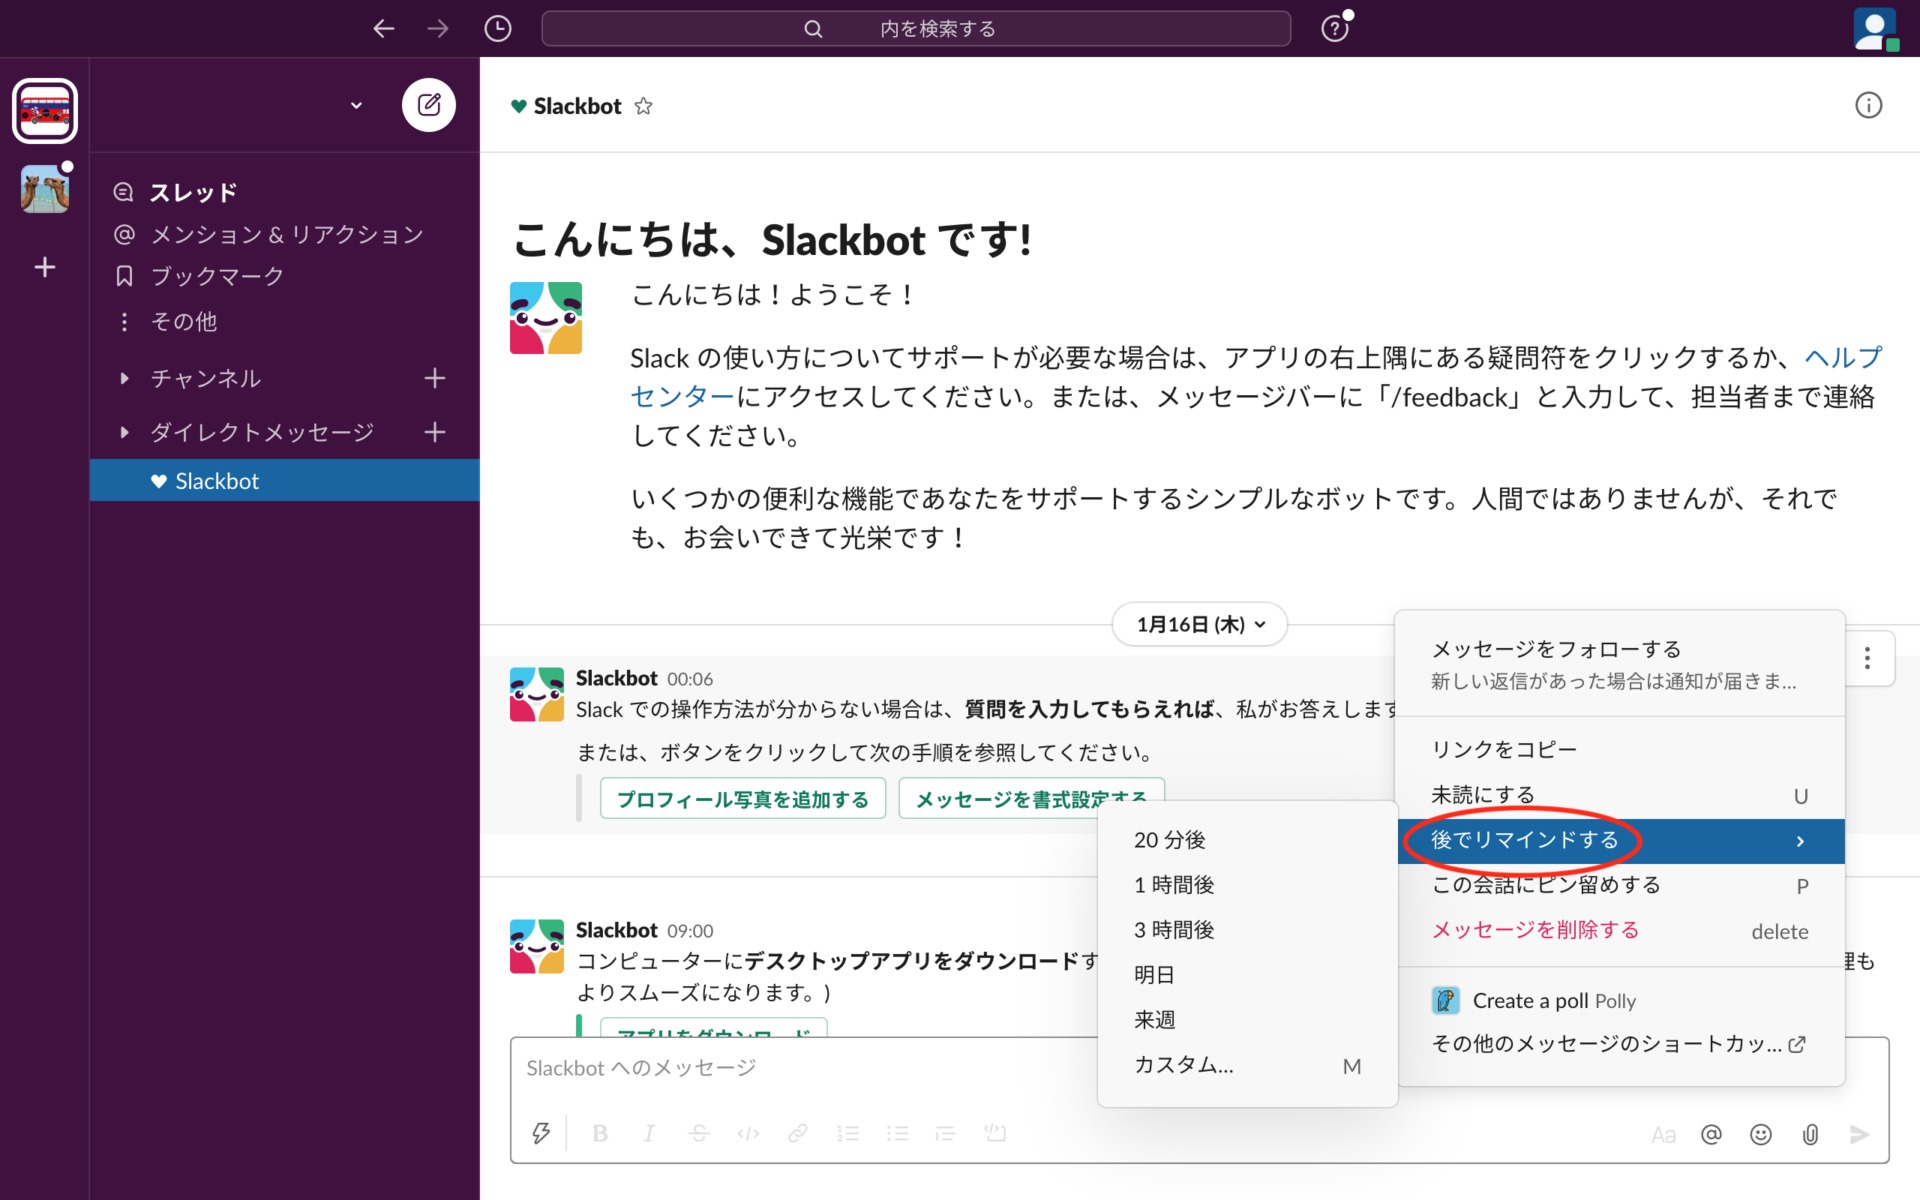Screen dimensions: 1920x1200
Task: Choose Create a poll Polly
Action: click(1621, 1000)
